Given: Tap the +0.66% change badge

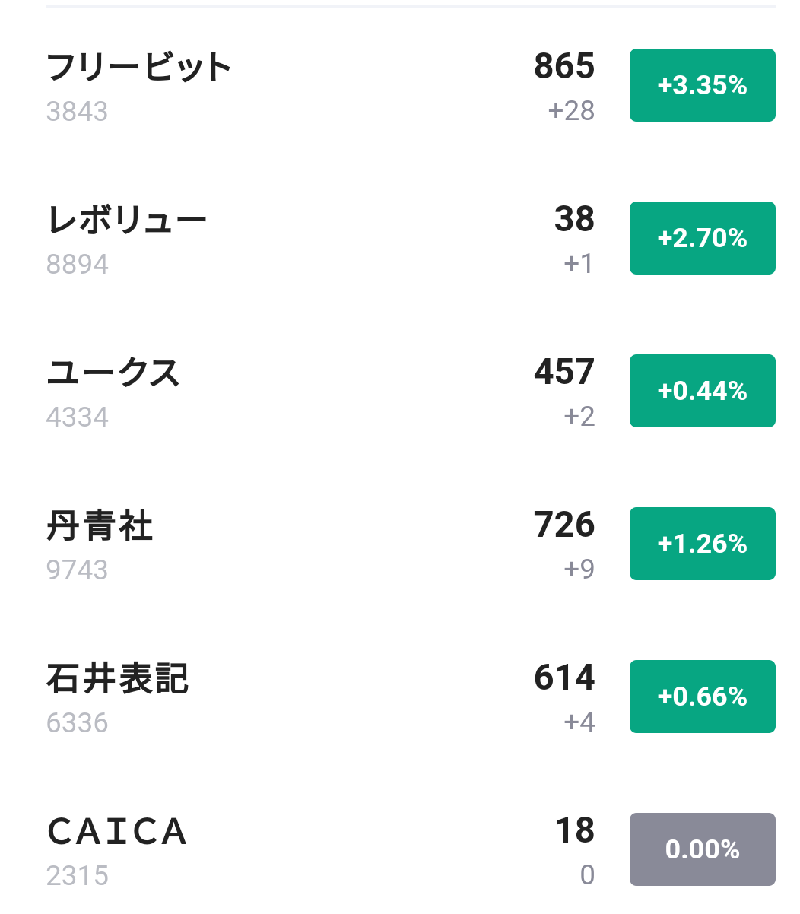Looking at the screenshot, I should tap(702, 697).
